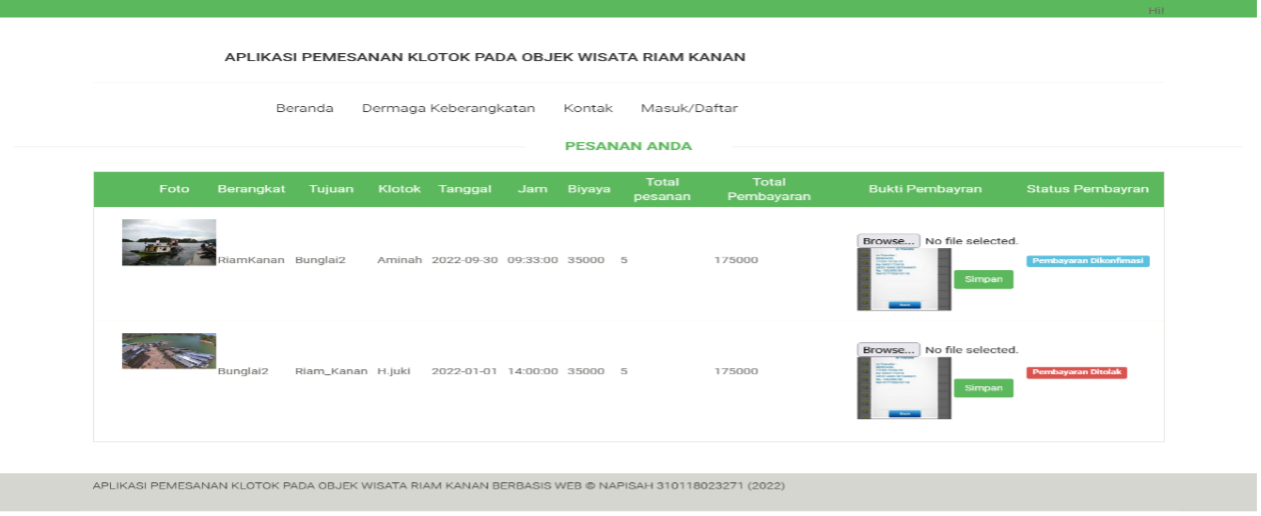Open the RiamKanan boat photo thumbnail
The width and height of the screenshot is (1261, 516).
click(169, 242)
